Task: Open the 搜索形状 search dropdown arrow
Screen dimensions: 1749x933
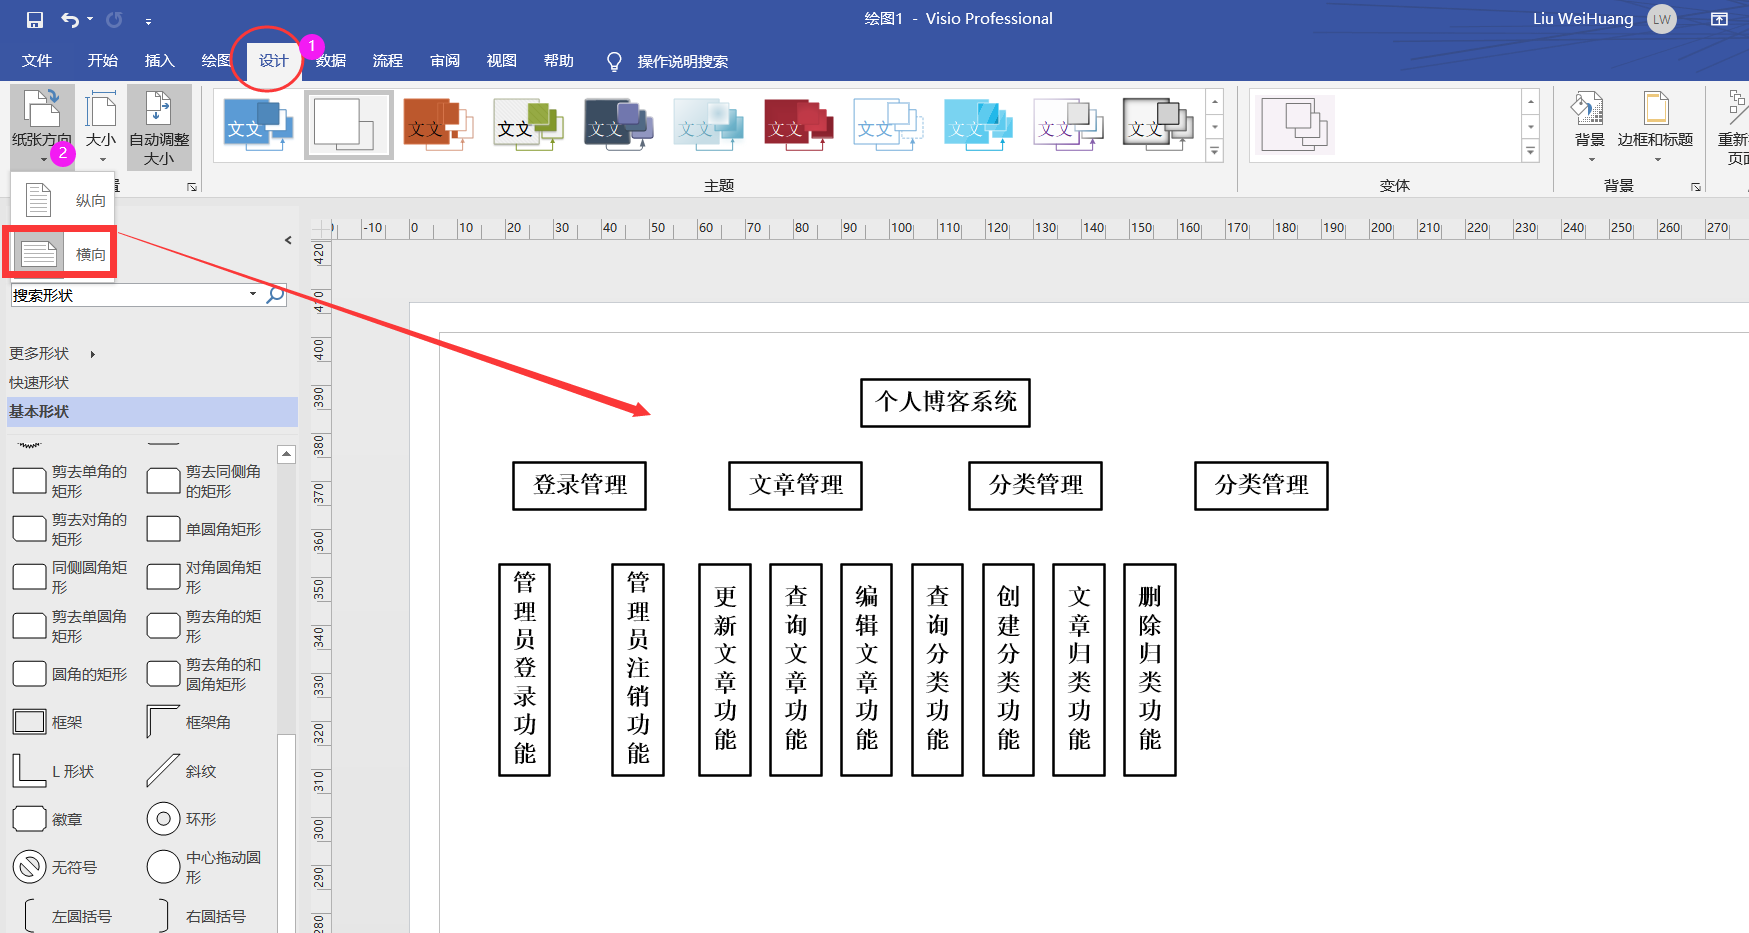Action: [x=252, y=294]
